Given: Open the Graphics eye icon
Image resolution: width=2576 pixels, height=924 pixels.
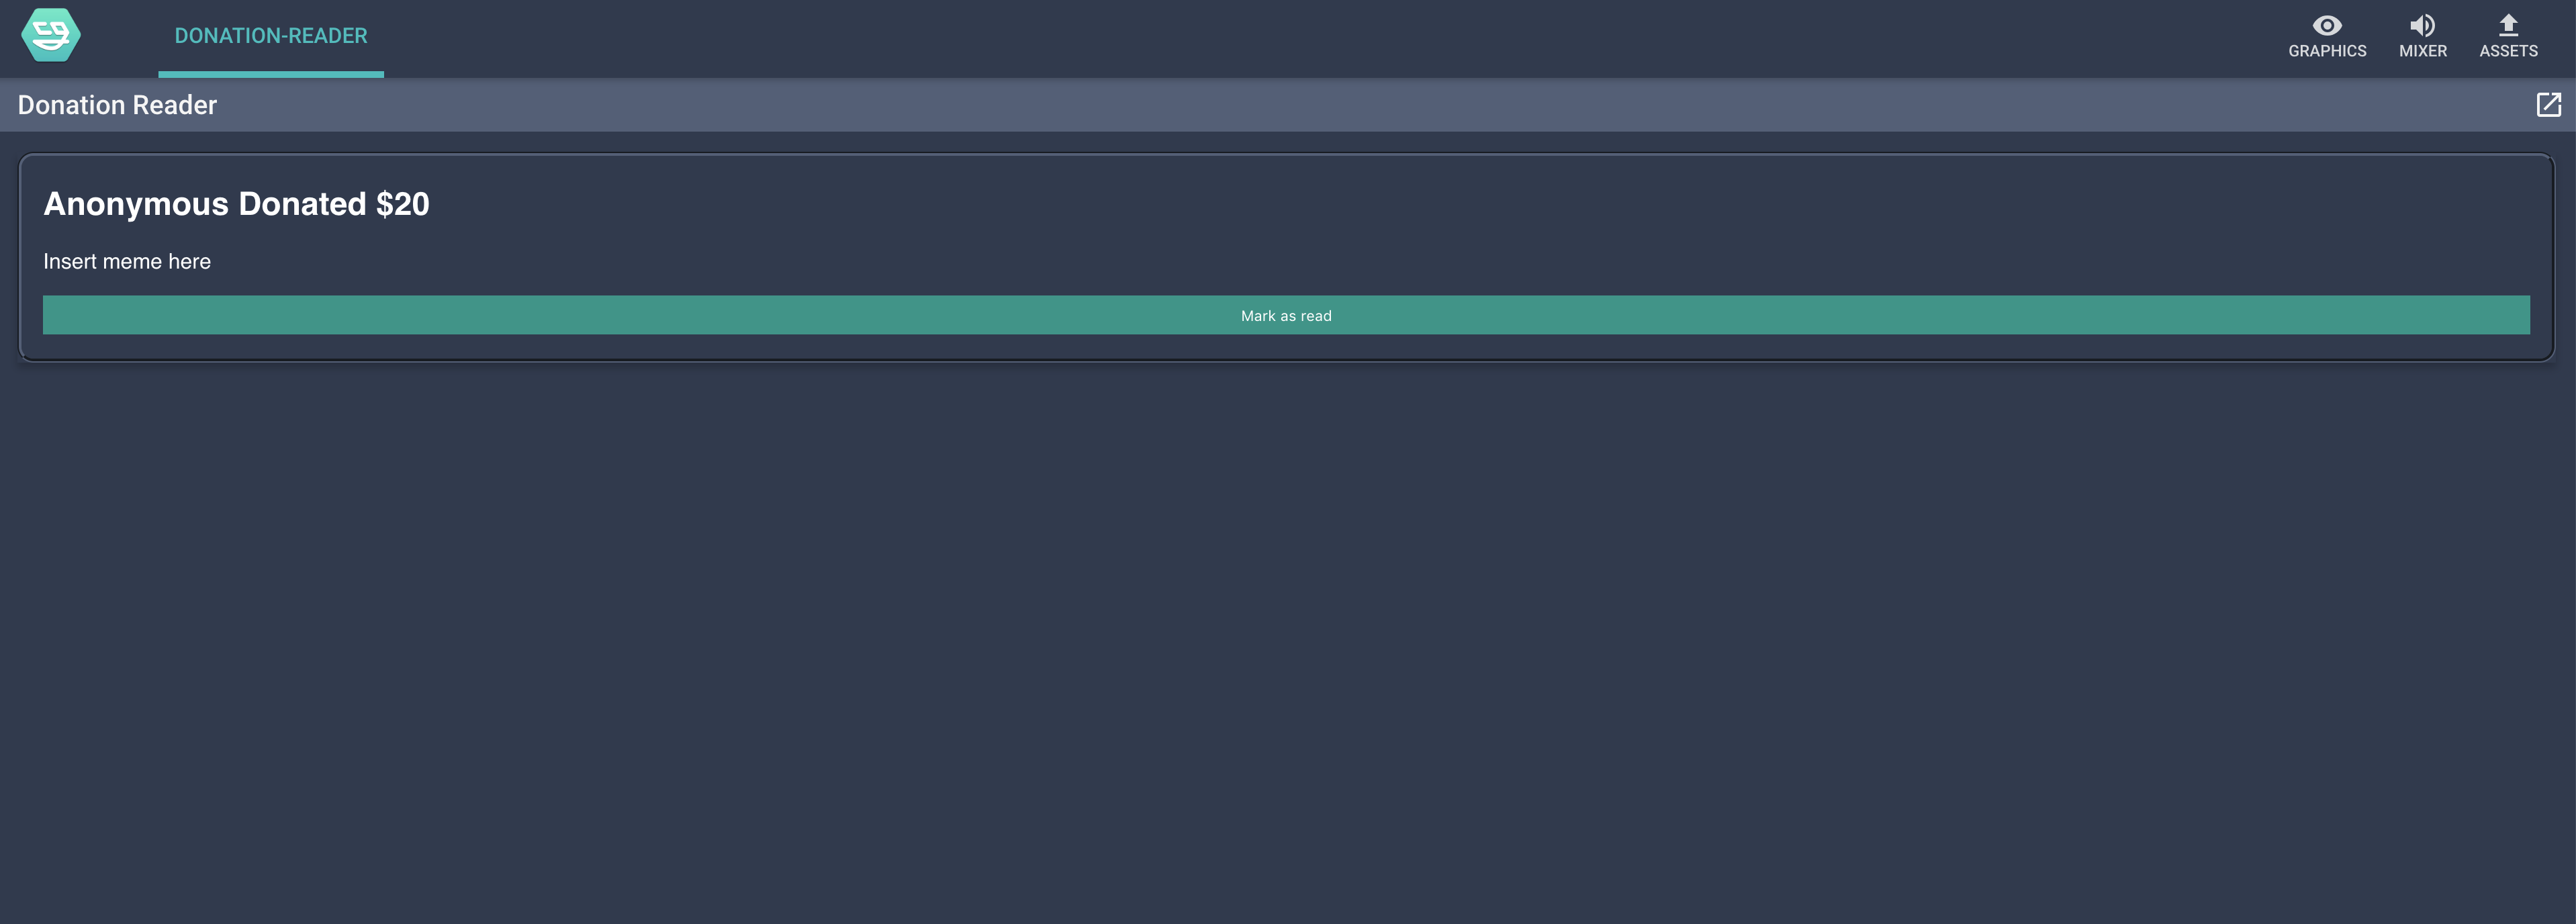Looking at the screenshot, I should 2326,26.
